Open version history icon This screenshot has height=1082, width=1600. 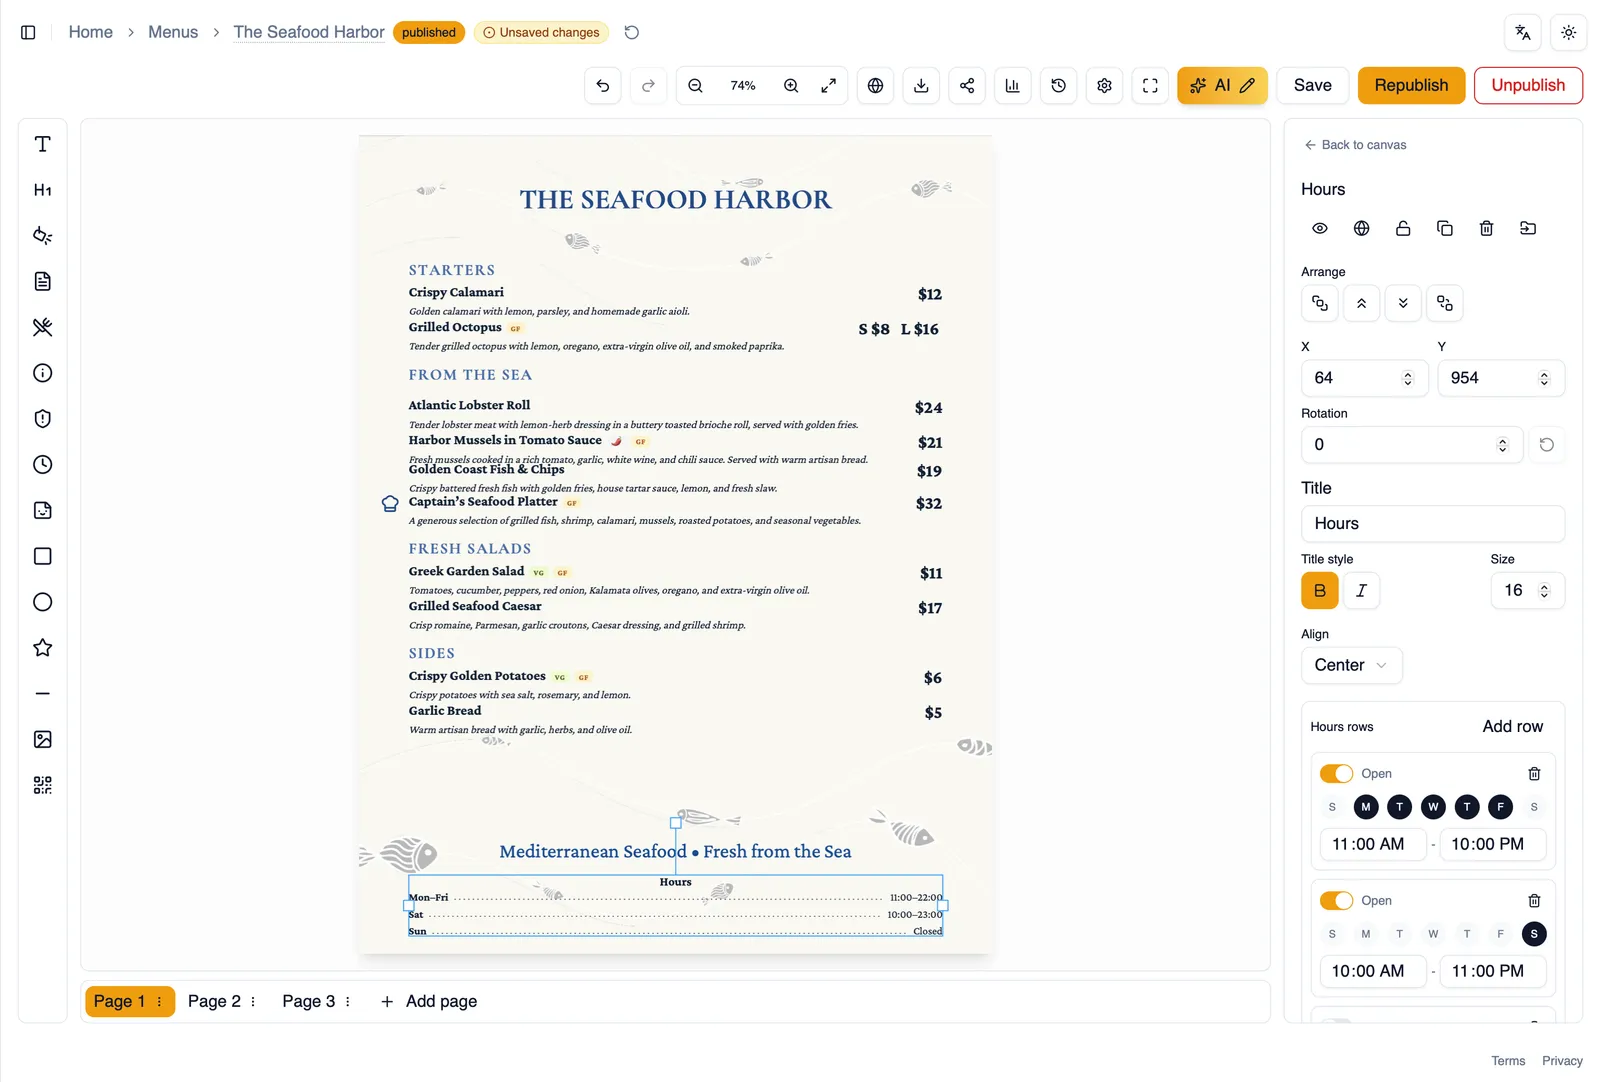pos(1058,86)
